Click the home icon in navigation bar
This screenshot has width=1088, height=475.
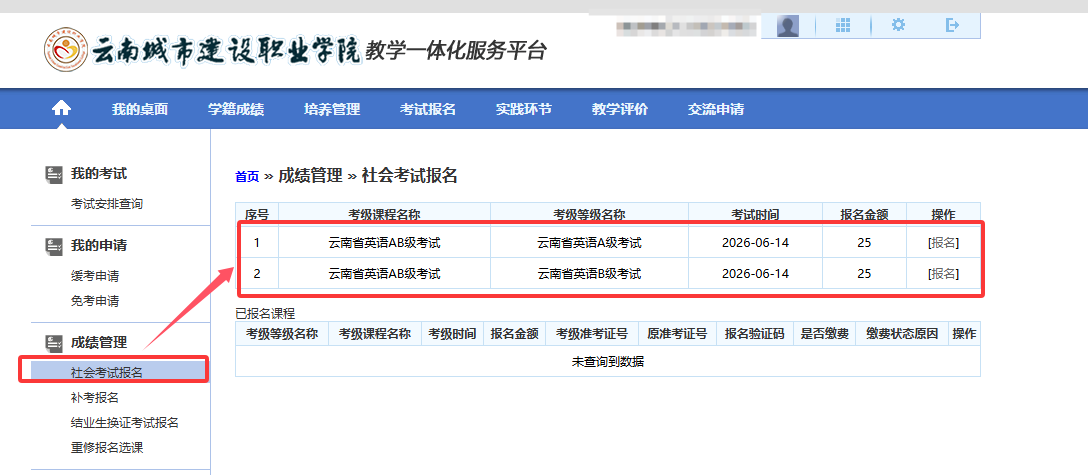click(62, 109)
